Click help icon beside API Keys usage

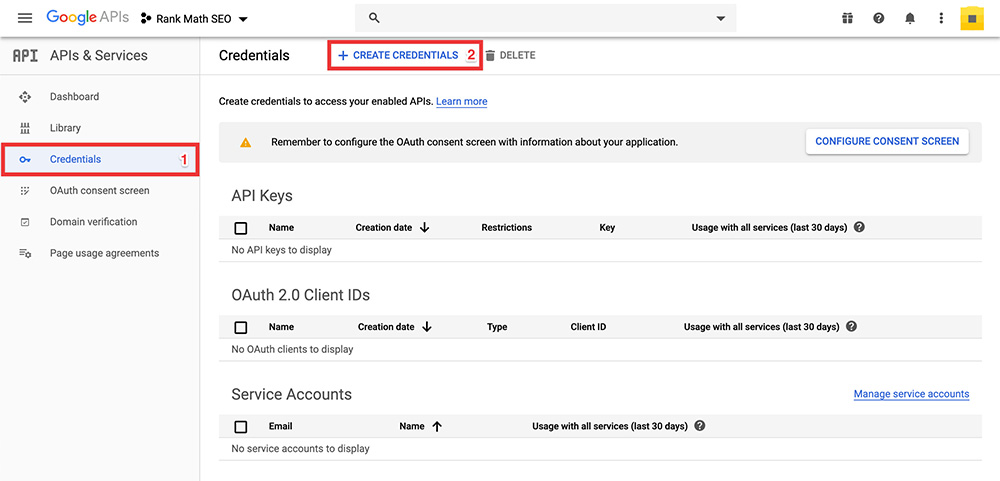tap(860, 227)
